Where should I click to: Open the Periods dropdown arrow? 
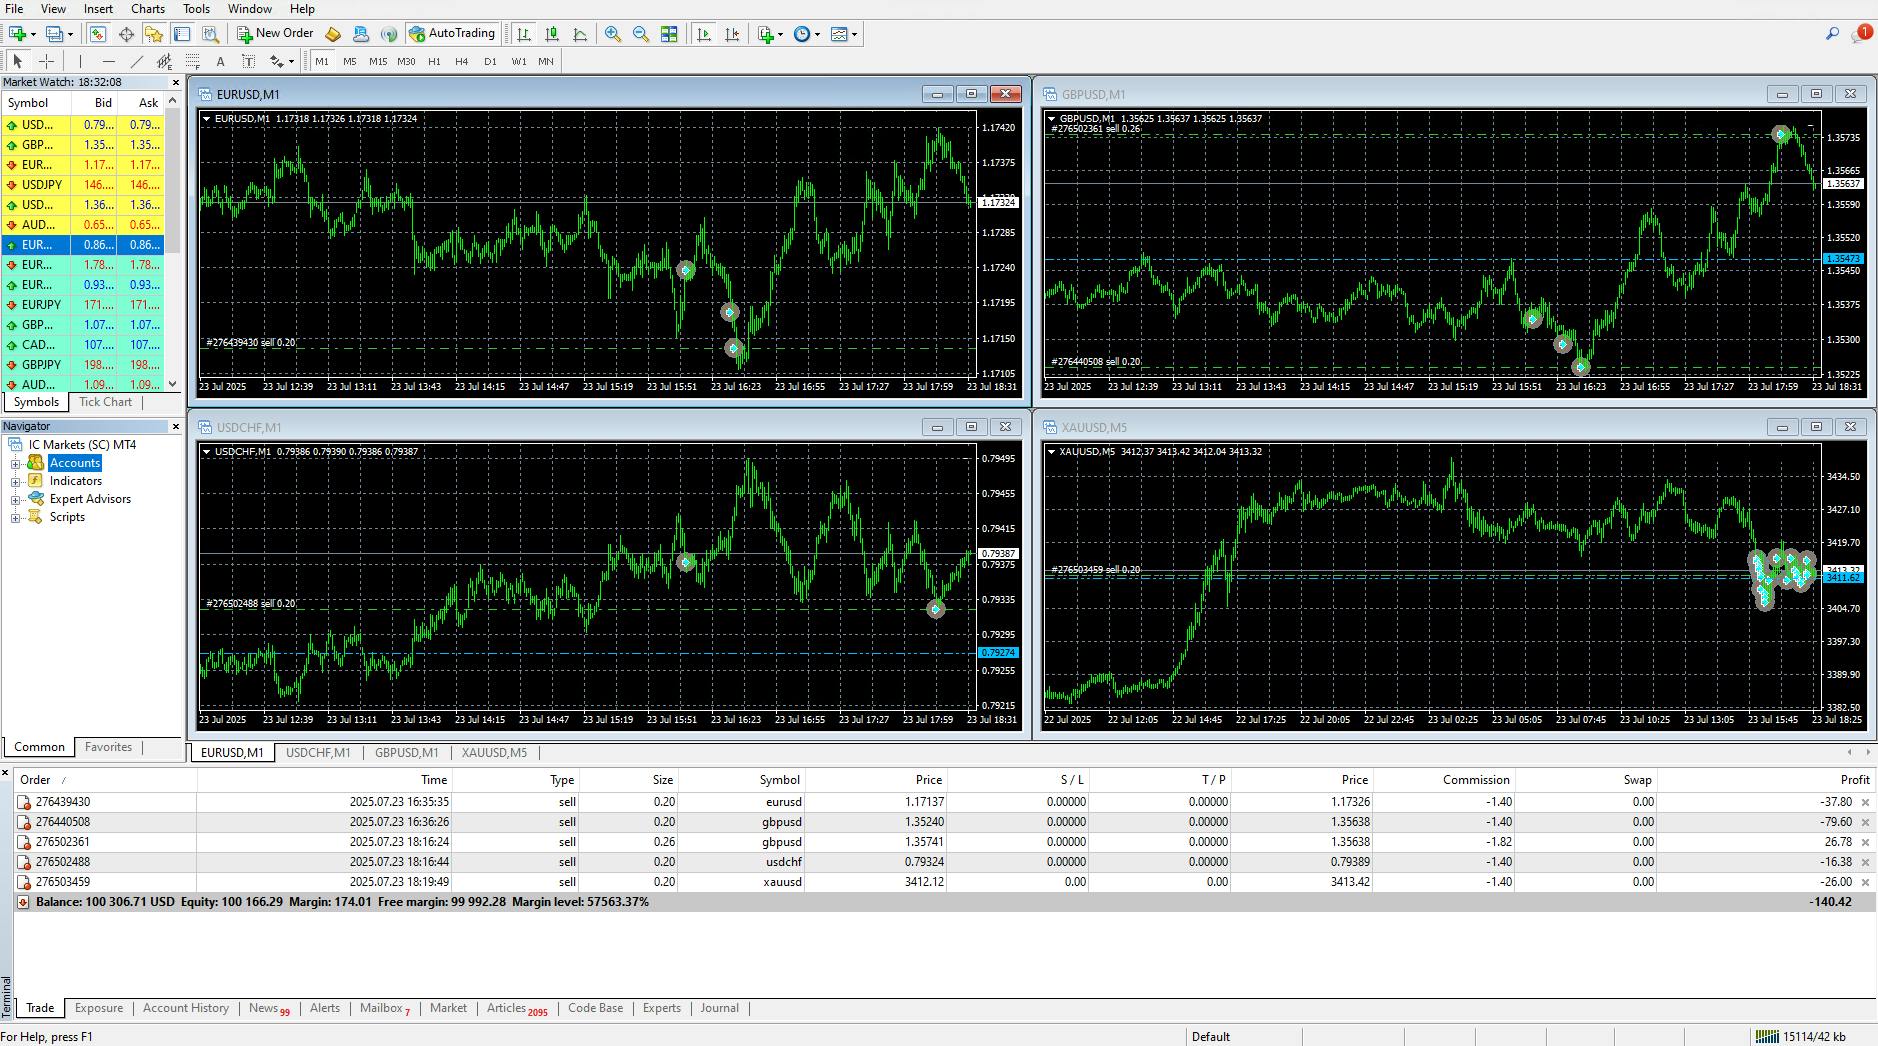pyautogui.click(x=817, y=34)
